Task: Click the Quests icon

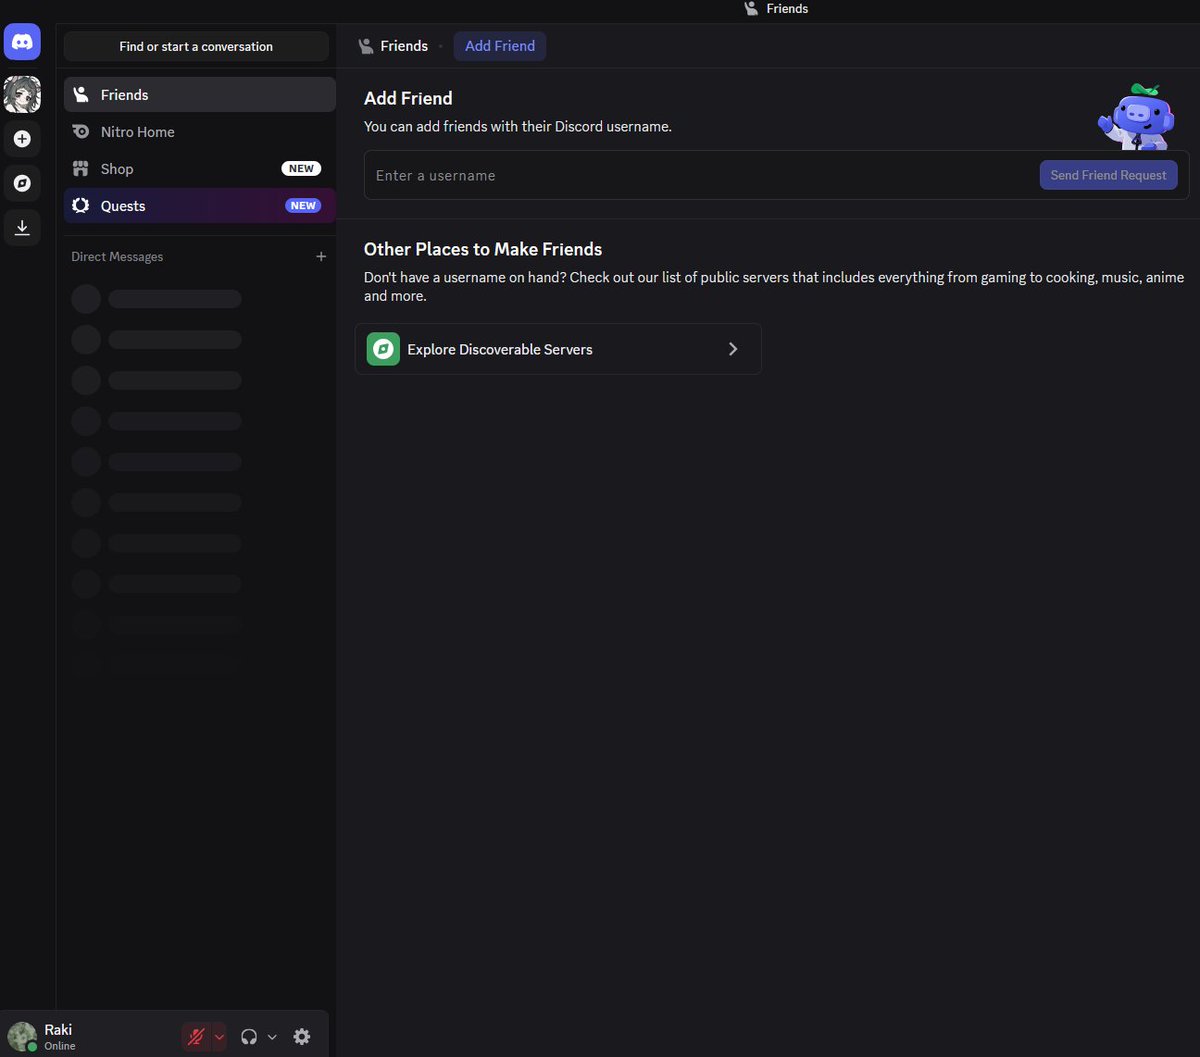Action: click(81, 206)
